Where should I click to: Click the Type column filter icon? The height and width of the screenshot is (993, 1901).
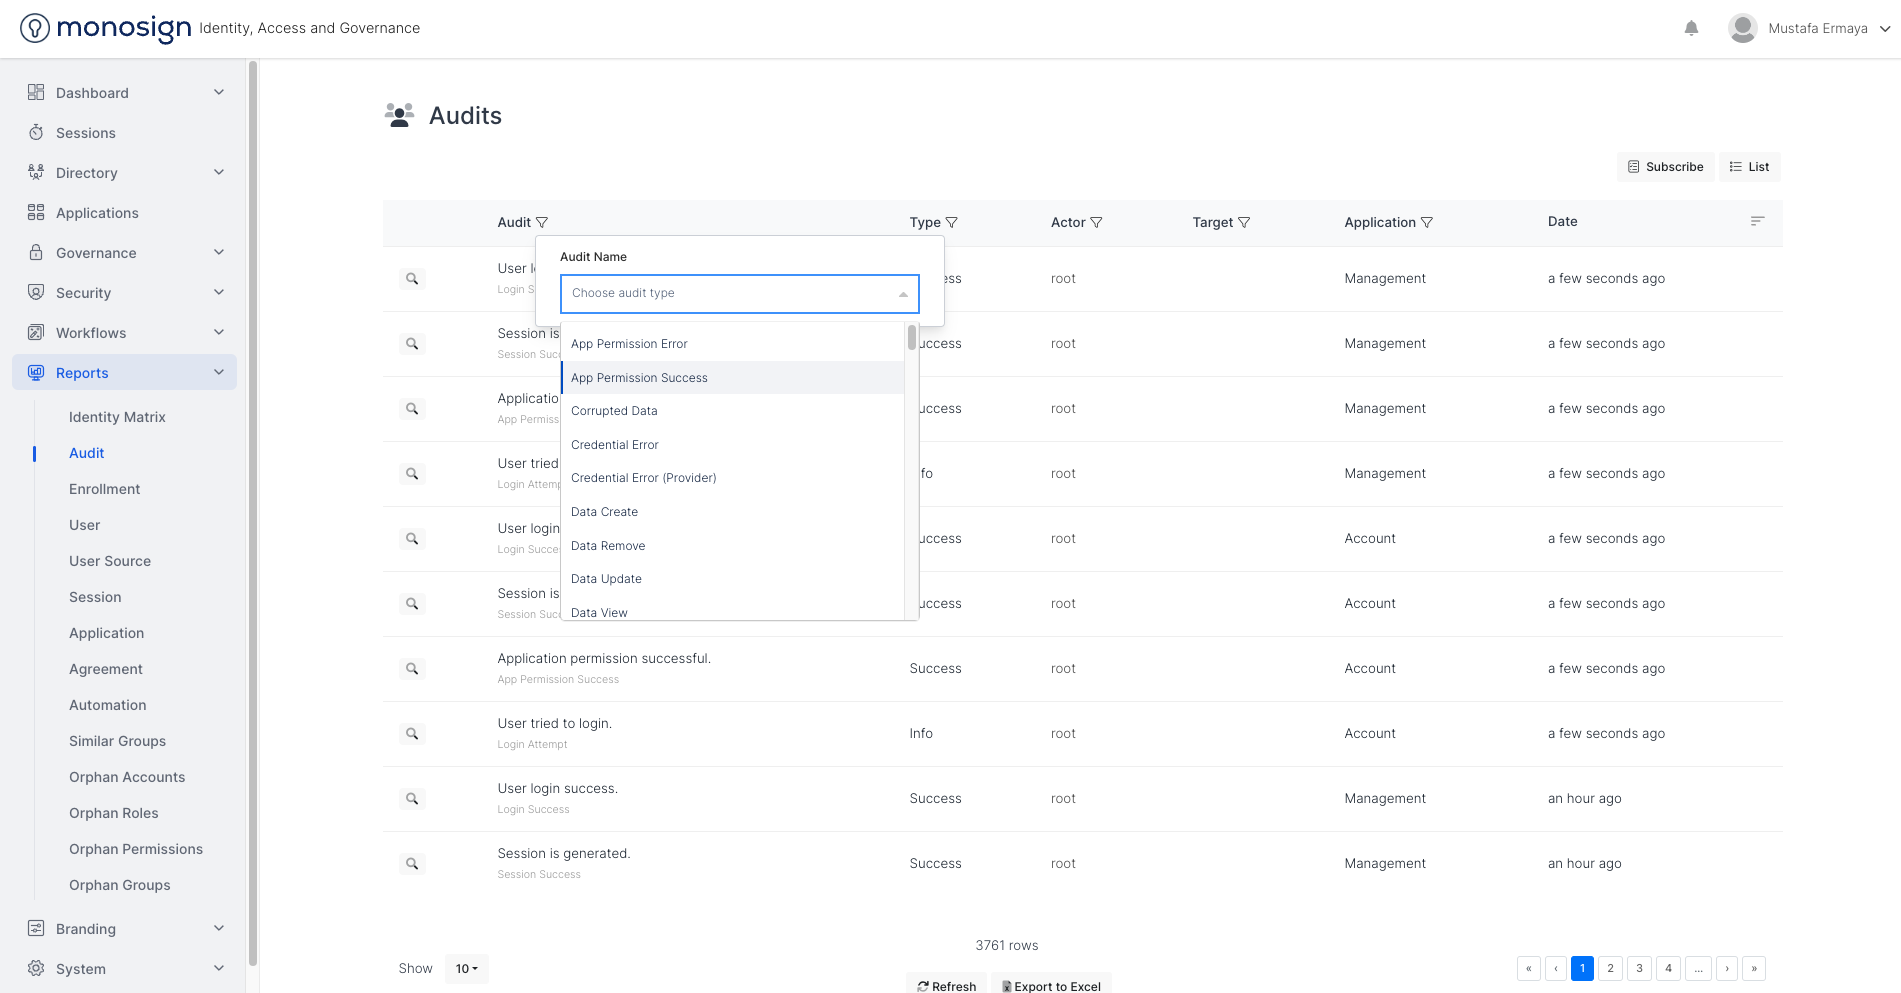952,223
